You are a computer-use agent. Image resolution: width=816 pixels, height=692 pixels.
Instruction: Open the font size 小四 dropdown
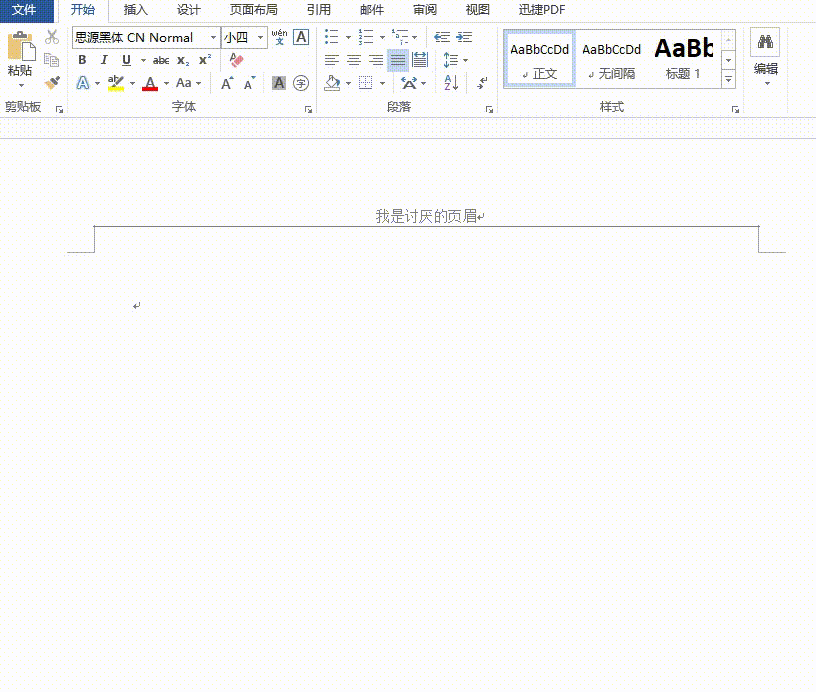point(259,37)
